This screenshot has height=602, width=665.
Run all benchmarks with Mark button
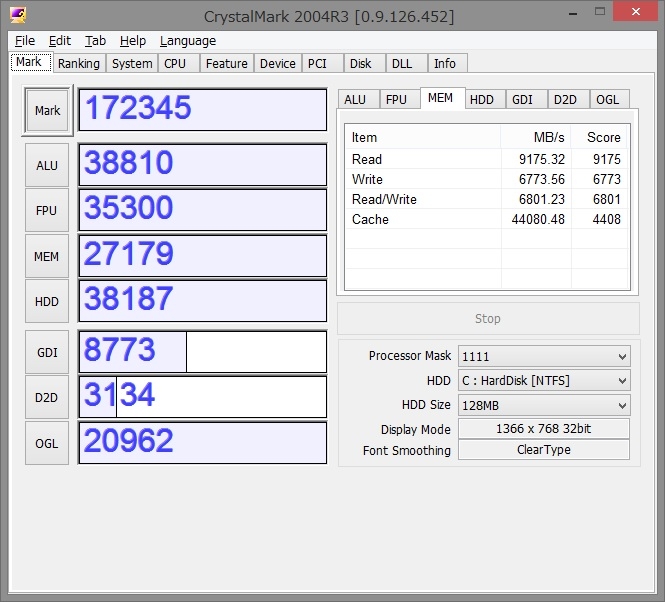[x=47, y=111]
